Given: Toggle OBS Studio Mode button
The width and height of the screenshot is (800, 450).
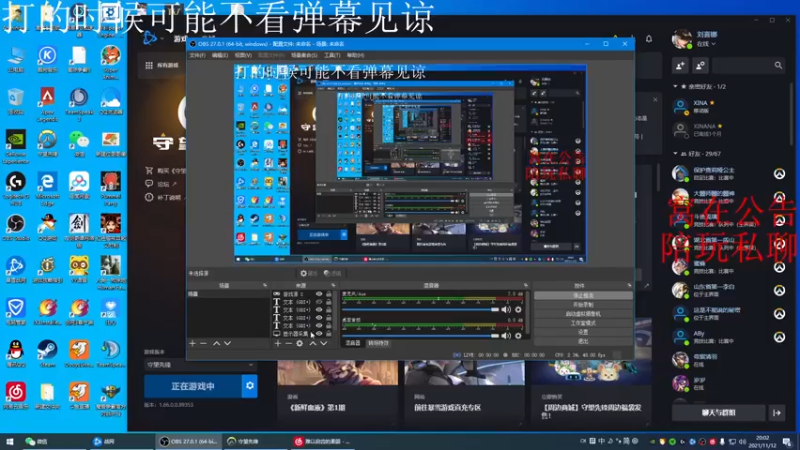Looking at the screenshot, I should [x=583, y=323].
